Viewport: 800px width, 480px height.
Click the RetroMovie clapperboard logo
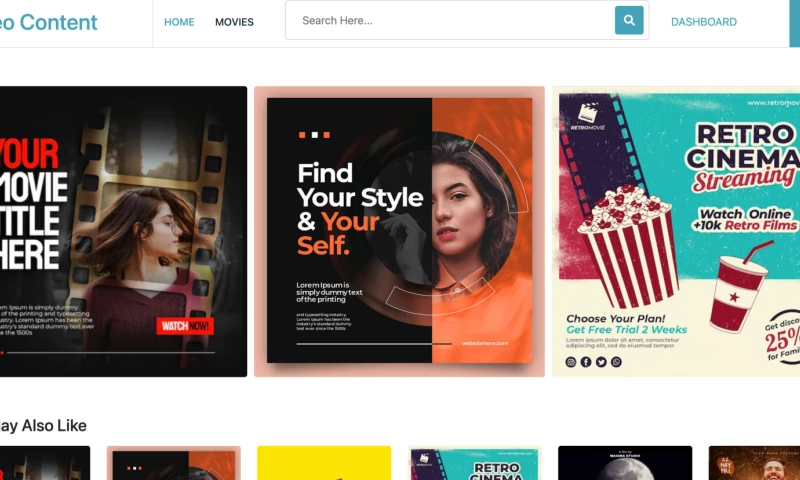(x=588, y=116)
